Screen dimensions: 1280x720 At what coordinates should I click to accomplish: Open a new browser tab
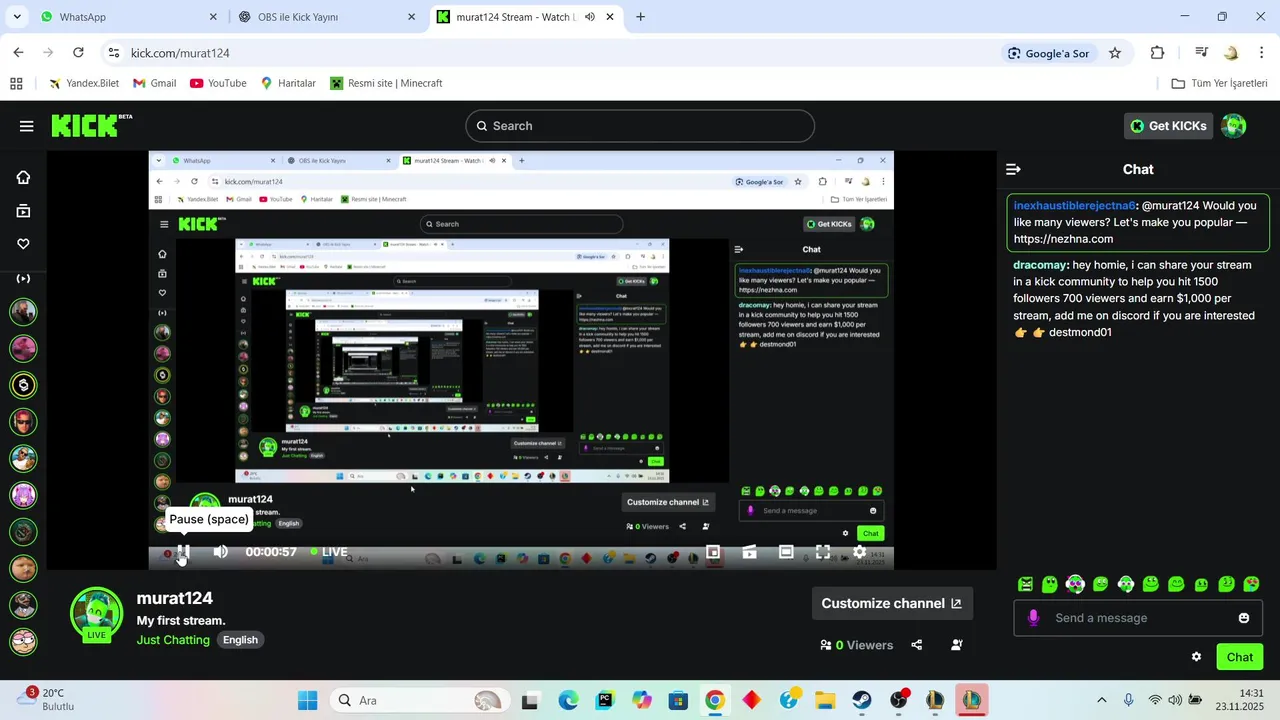[x=641, y=17]
